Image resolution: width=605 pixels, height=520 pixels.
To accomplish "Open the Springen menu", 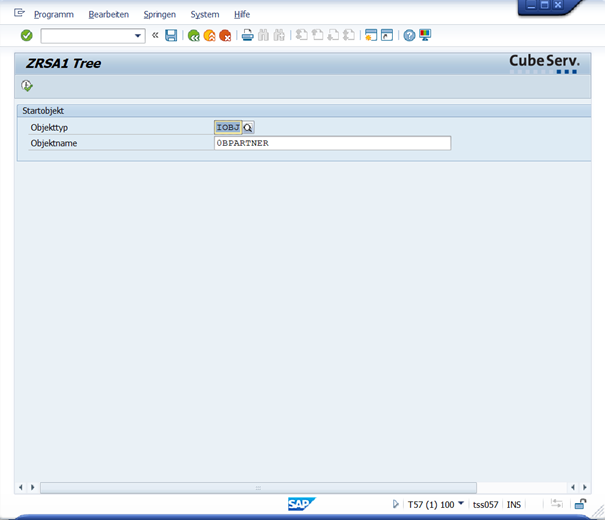I will click(x=160, y=14).
